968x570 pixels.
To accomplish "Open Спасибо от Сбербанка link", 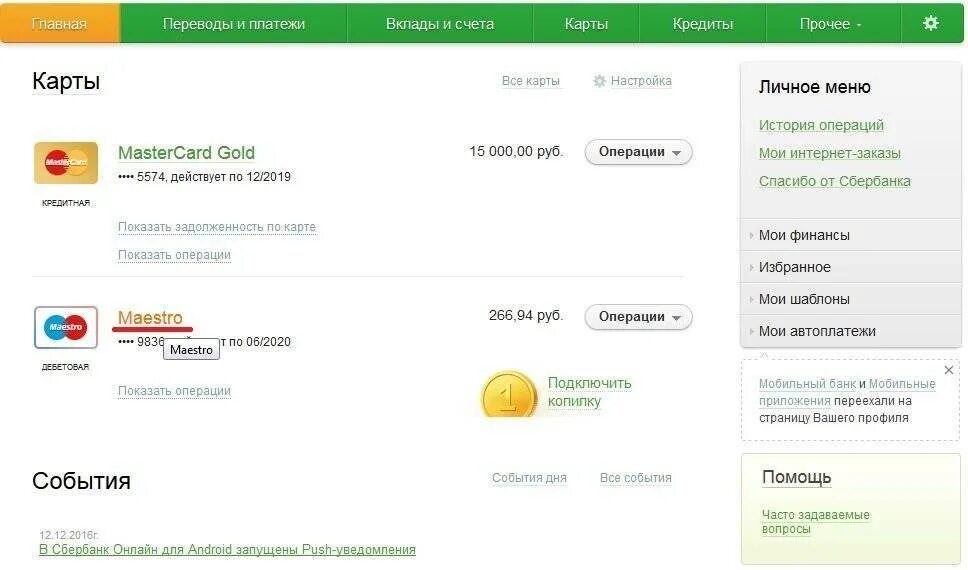I will (x=835, y=181).
